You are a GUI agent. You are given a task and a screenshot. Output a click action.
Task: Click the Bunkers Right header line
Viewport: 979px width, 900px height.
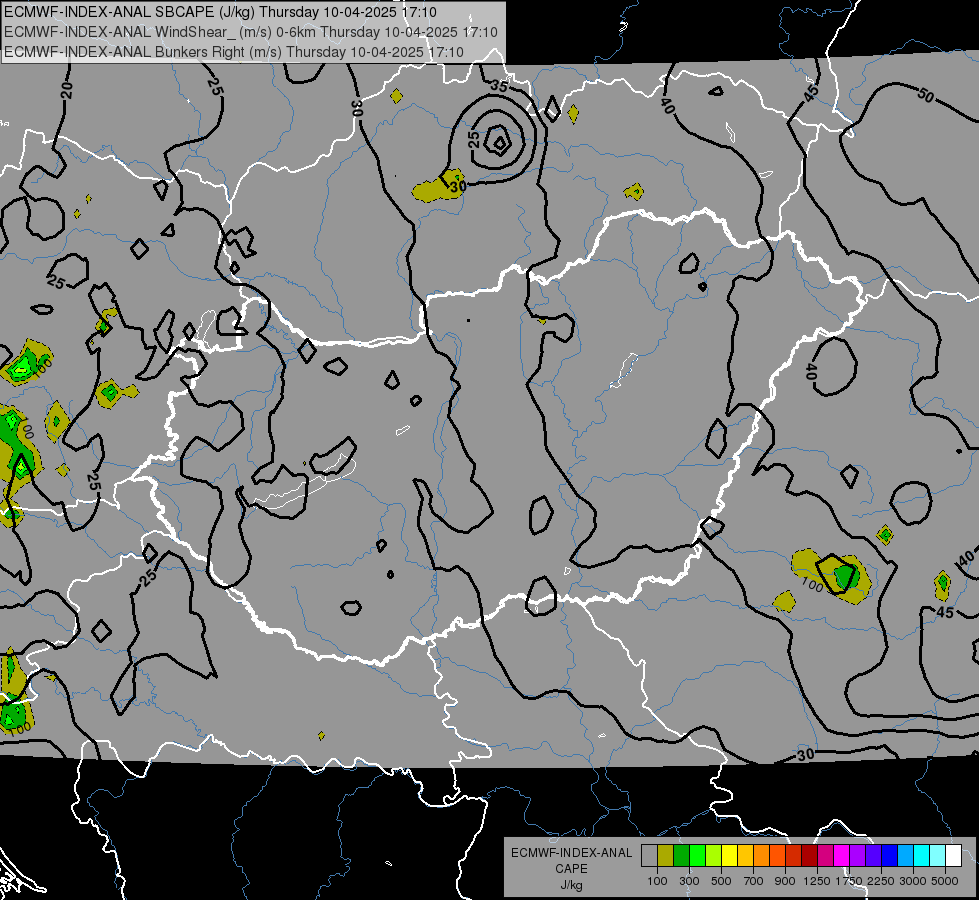pyautogui.click(x=234, y=52)
